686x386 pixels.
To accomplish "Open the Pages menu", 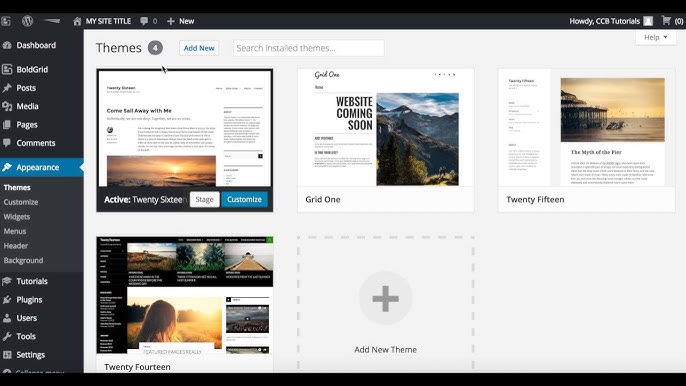I will 27,125.
